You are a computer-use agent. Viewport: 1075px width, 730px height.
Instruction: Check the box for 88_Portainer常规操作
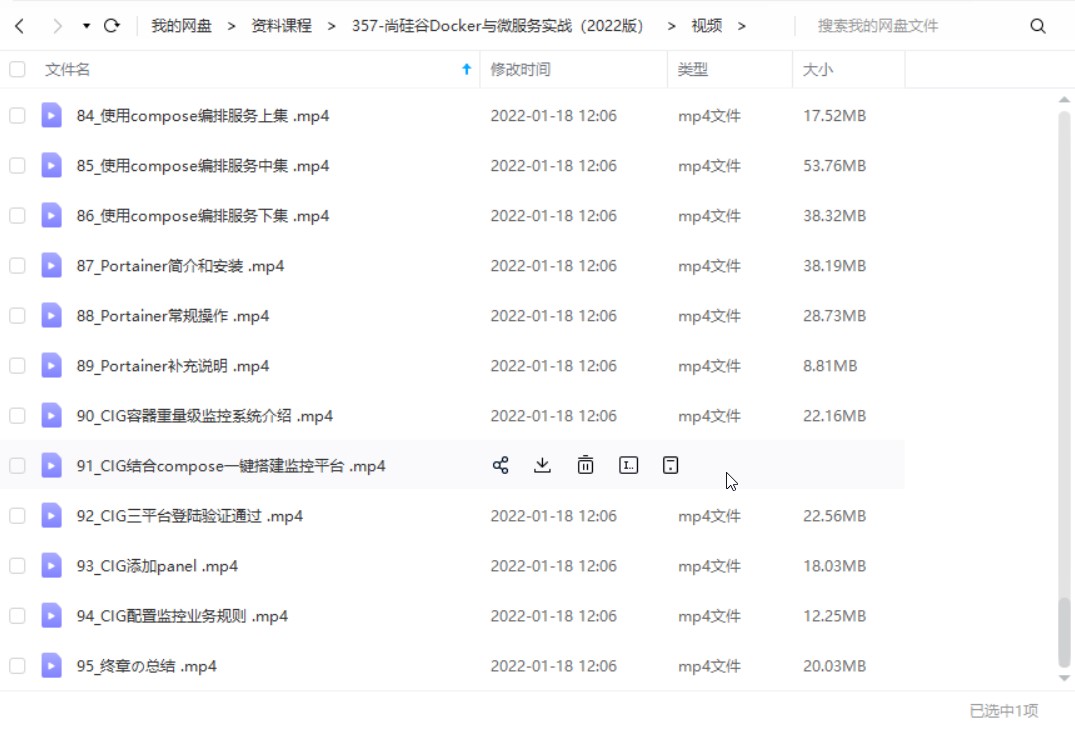click(17, 315)
